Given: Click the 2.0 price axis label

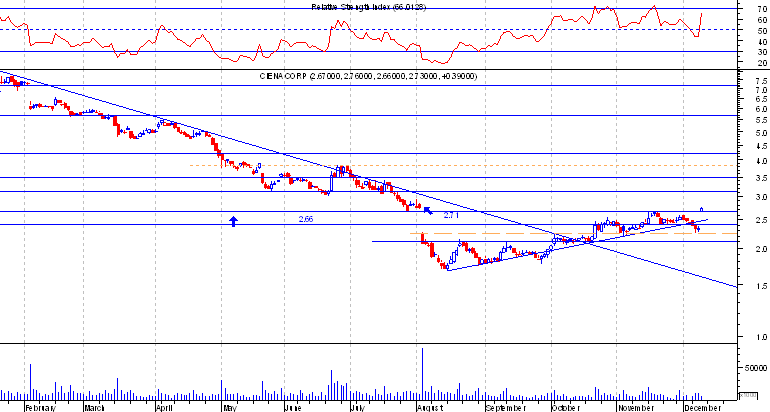Looking at the screenshot, I should click(x=762, y=249).
